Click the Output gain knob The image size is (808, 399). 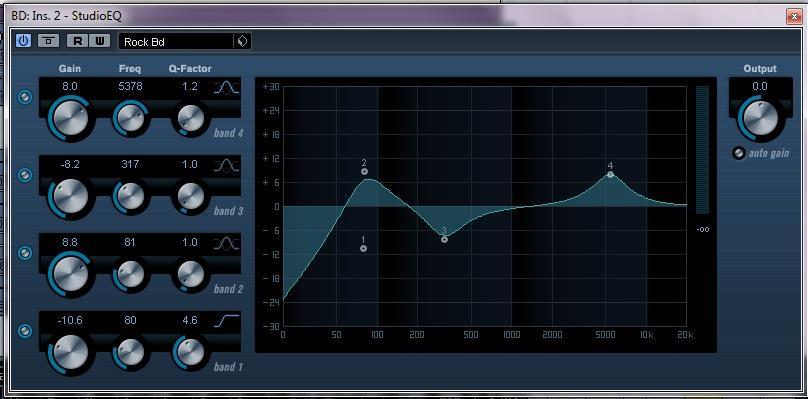(x=761, y=117)
